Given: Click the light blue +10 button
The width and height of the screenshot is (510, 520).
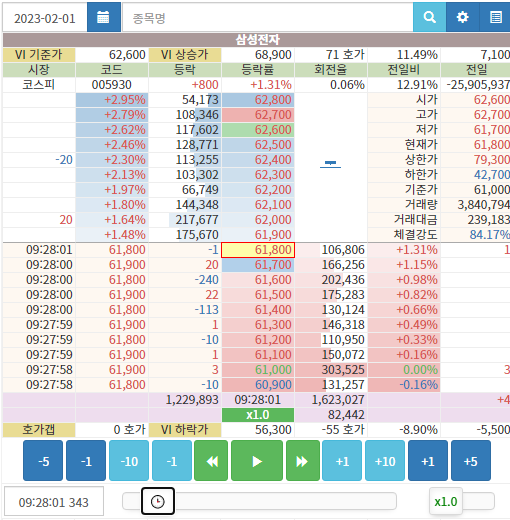Looking at the screenshot, I should (385, 461).
